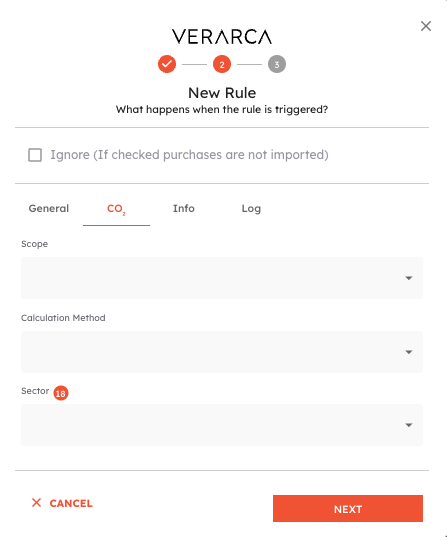
Task: Jump to the step 3 circle
Action: tap(277, 64)
